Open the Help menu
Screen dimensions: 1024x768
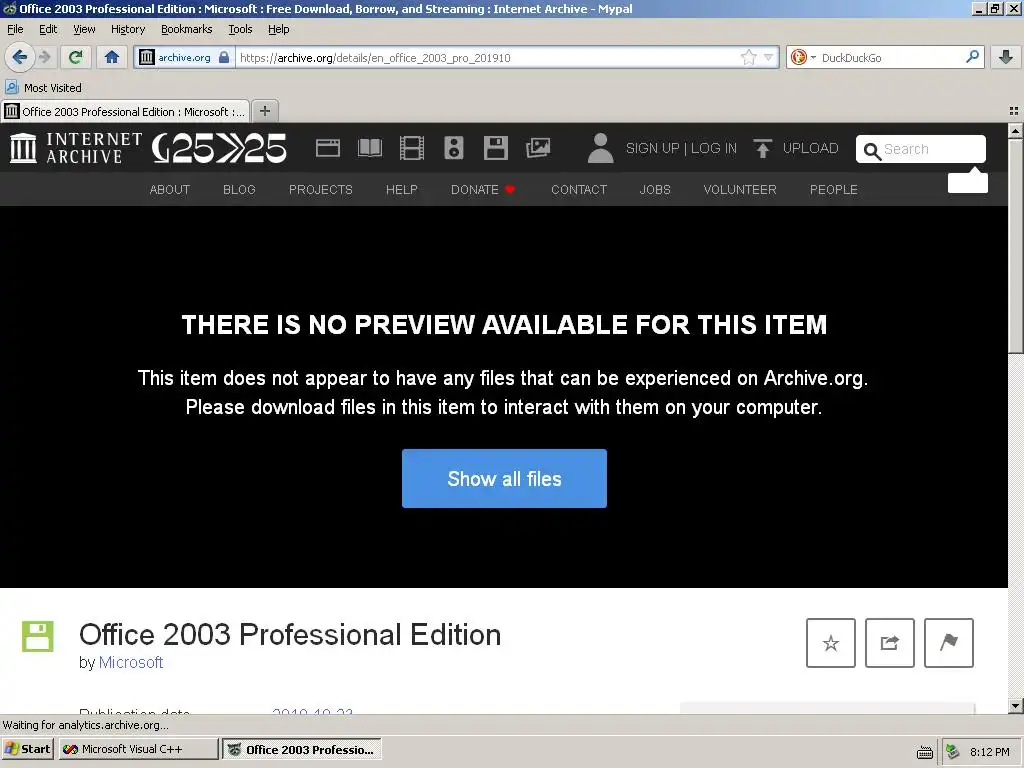pyautogui.click(x=278, y=29)
